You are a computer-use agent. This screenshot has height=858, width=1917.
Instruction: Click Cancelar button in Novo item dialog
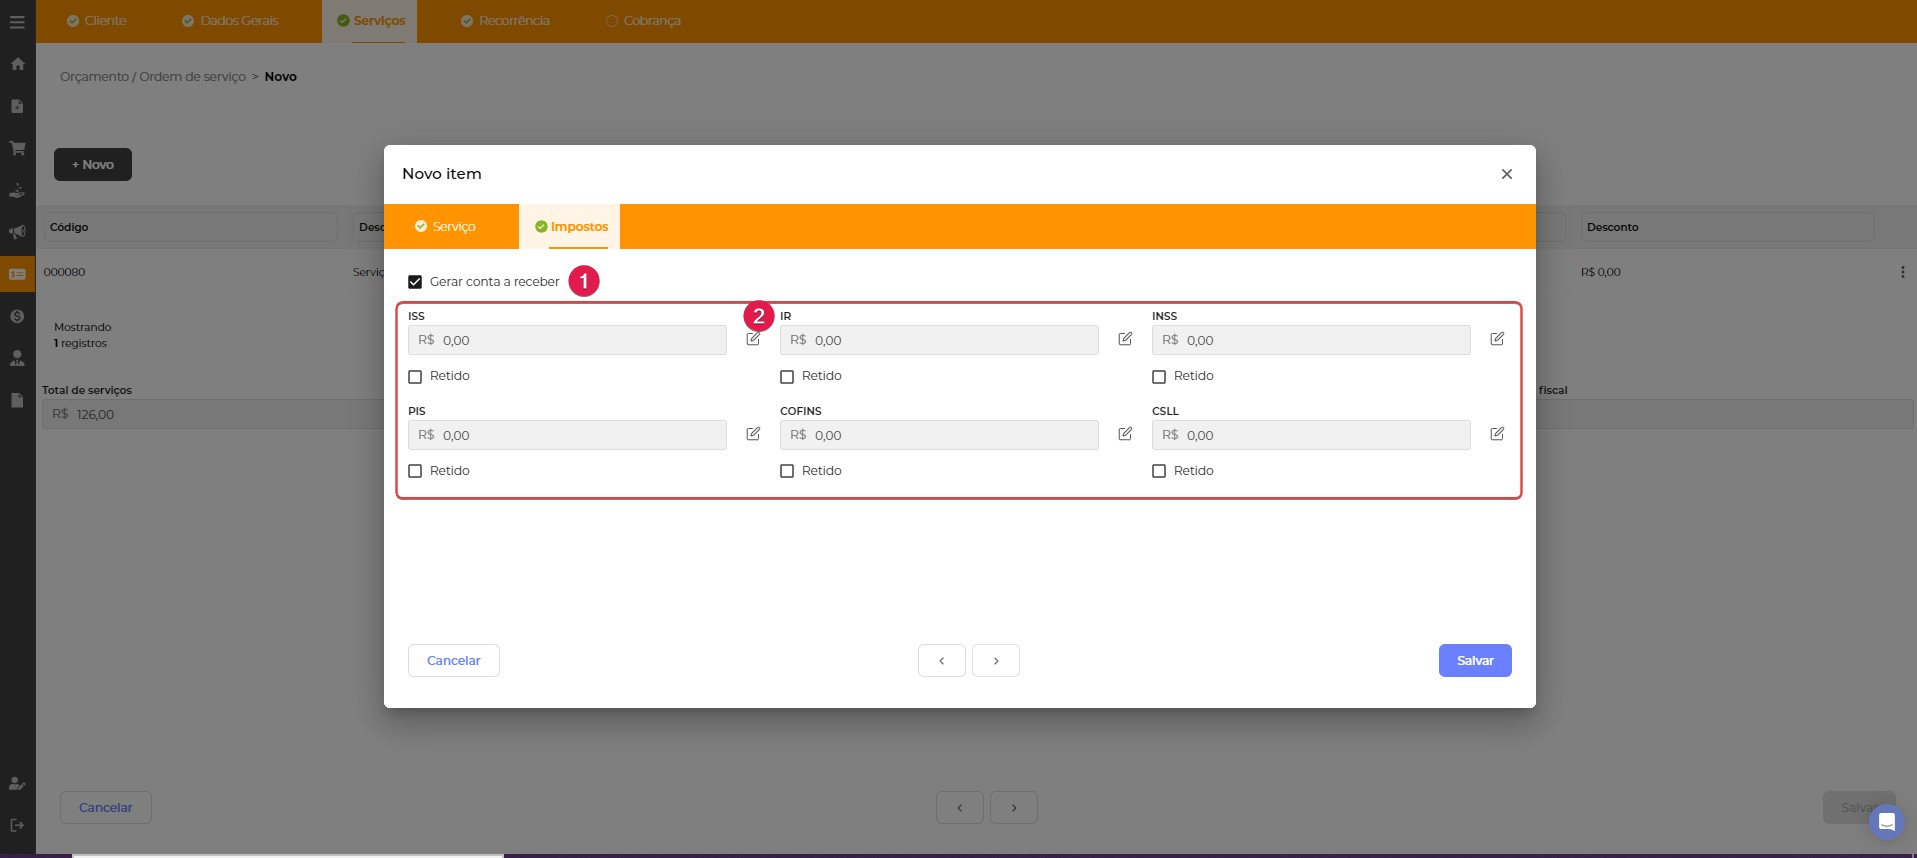click(x=453, y=661)
